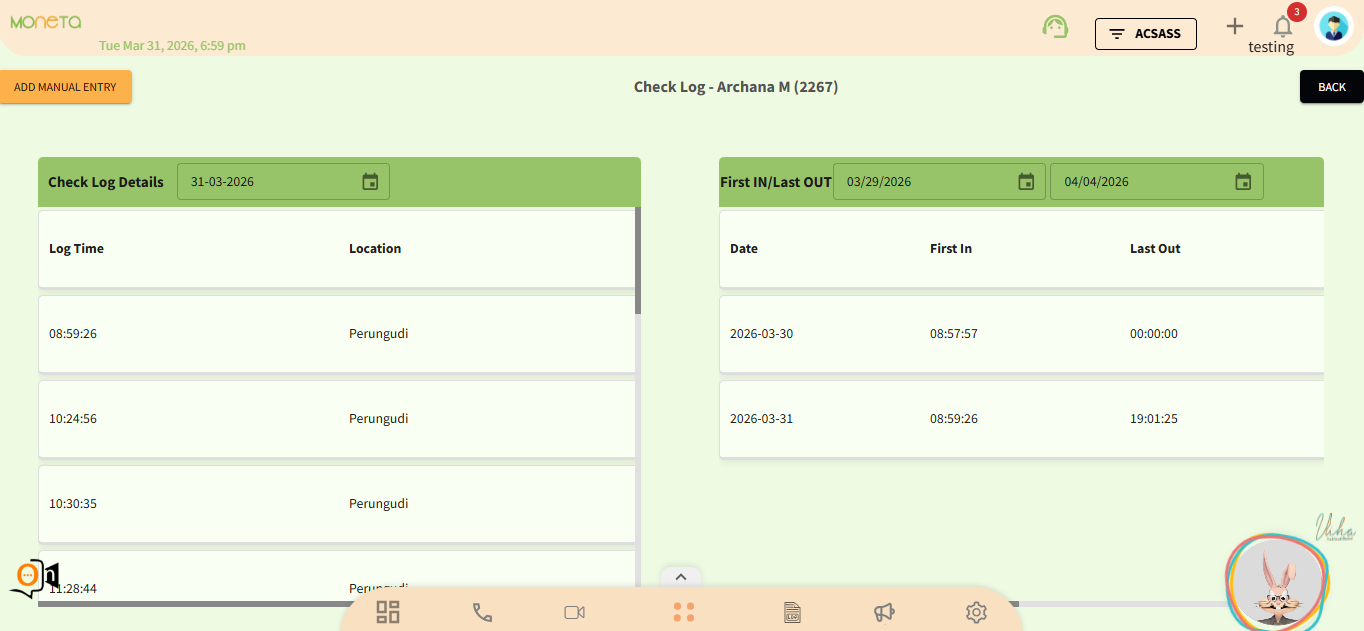Open the rabbit mascot assistant
The image size is (1364, 631).
click(x=1277, y=582)
